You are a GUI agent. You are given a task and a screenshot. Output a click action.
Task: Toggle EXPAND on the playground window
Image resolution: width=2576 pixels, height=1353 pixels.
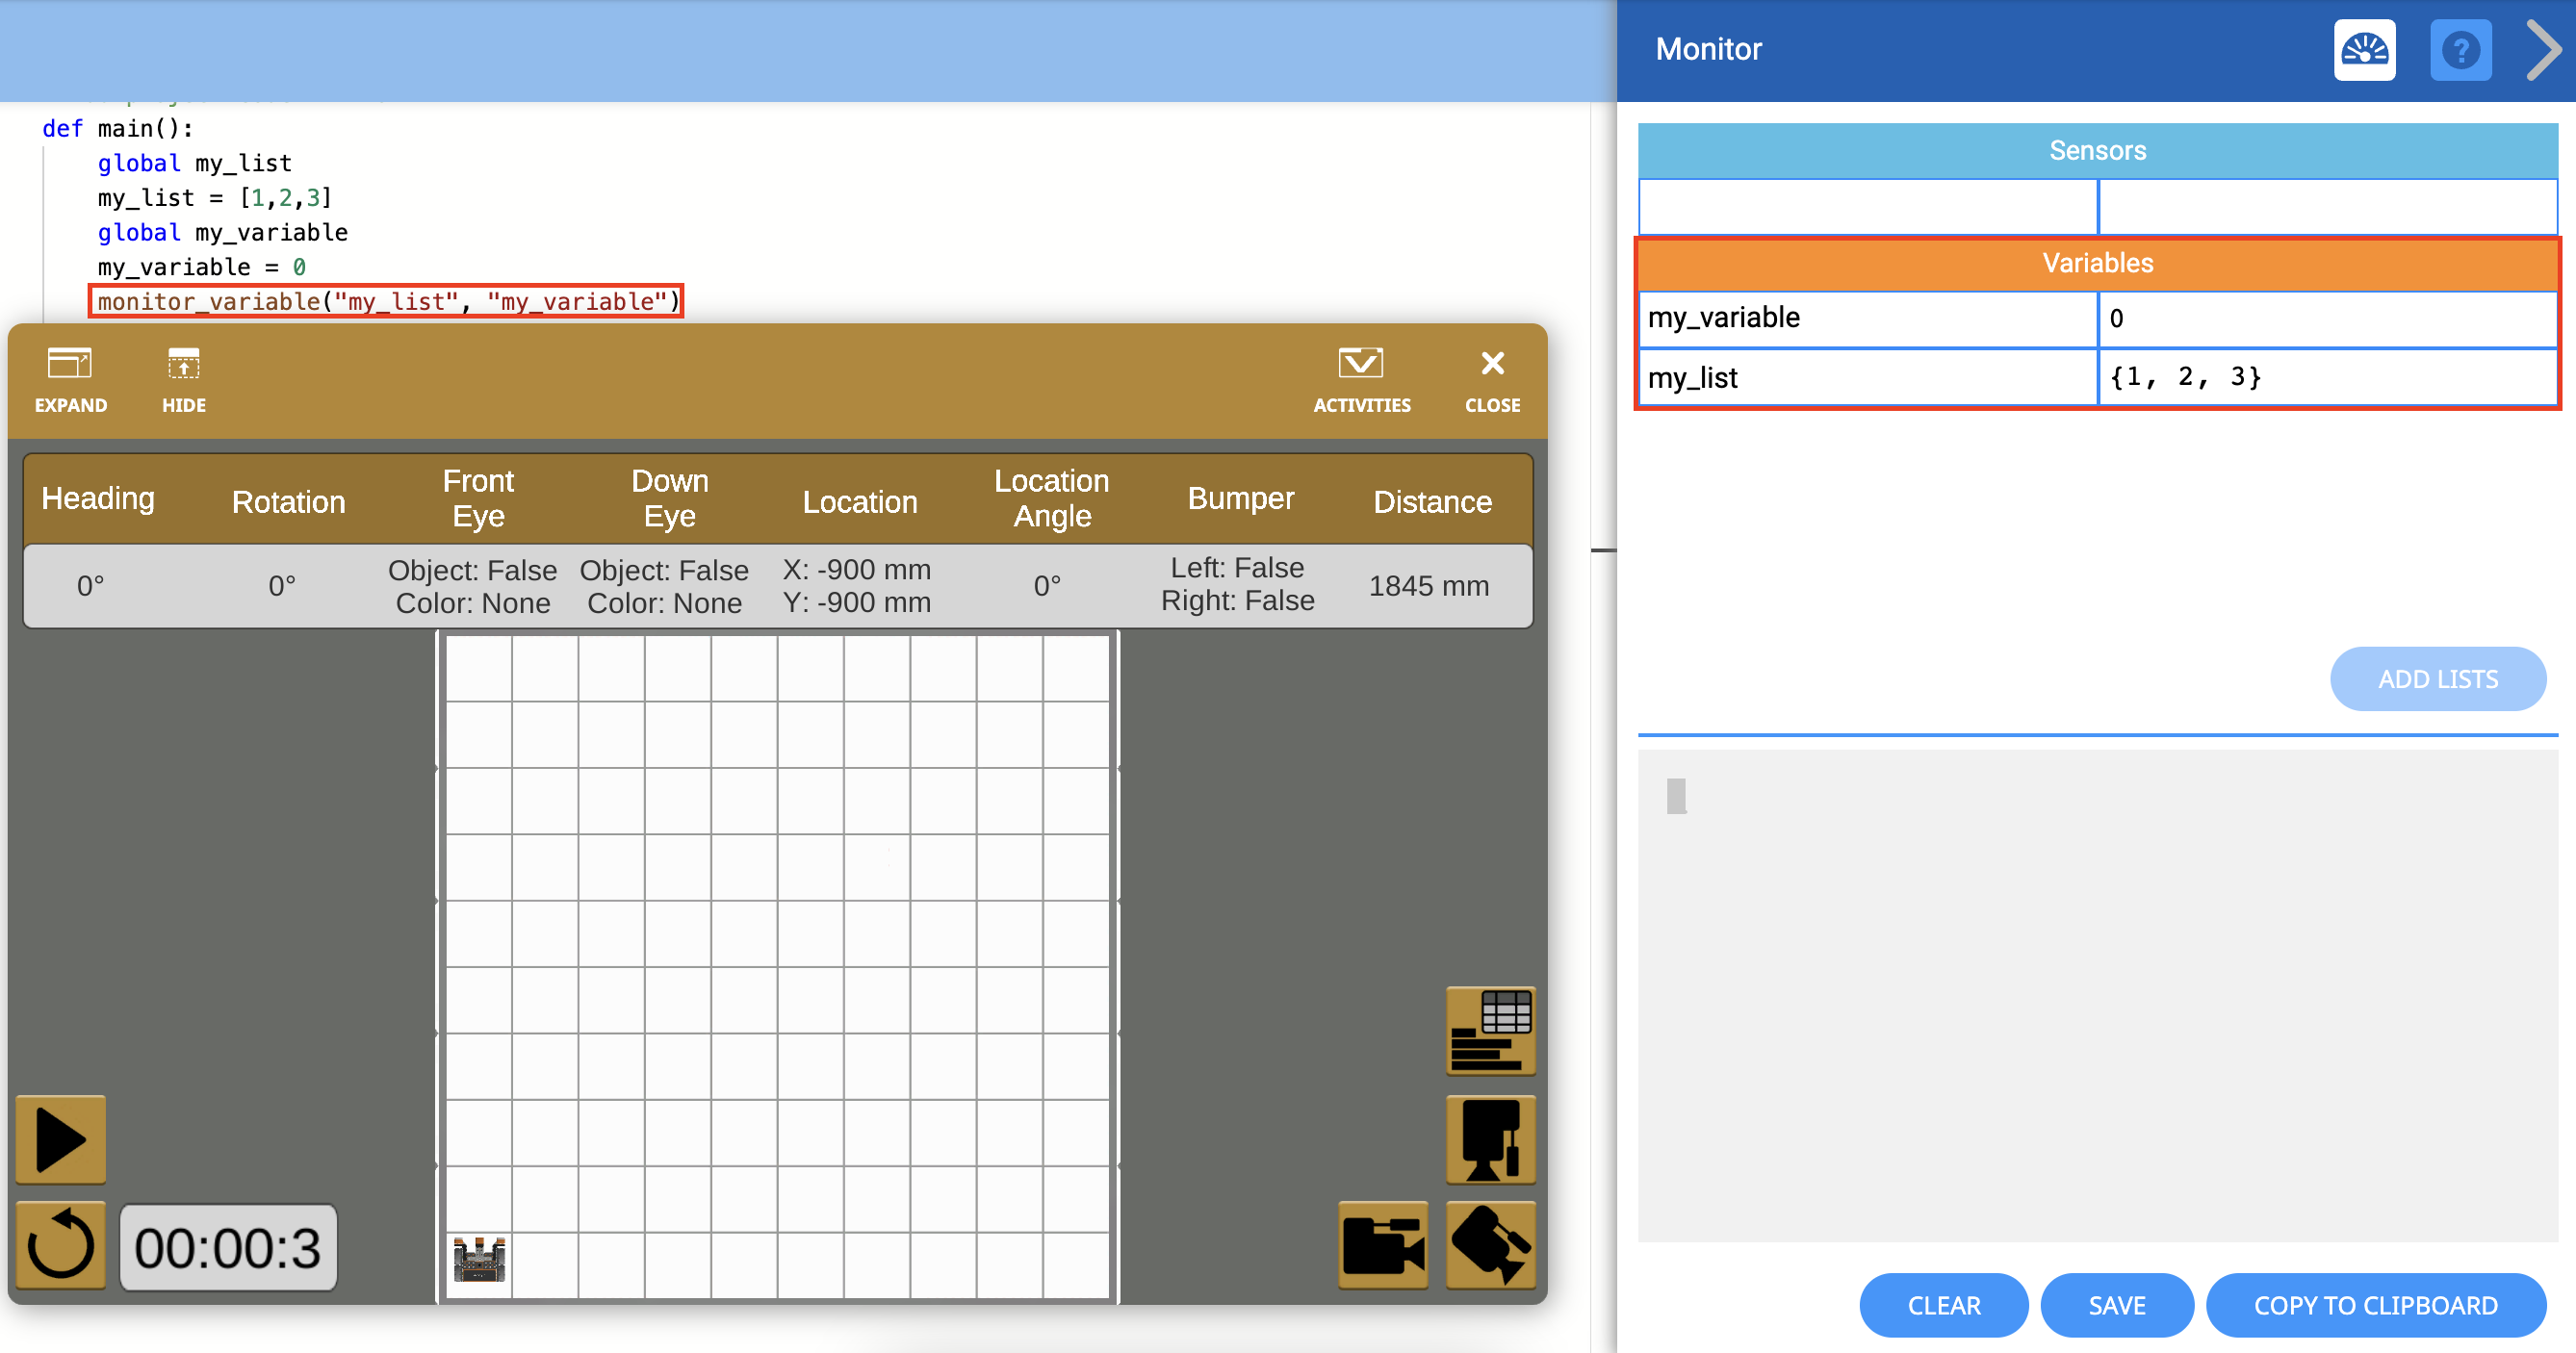70,380
